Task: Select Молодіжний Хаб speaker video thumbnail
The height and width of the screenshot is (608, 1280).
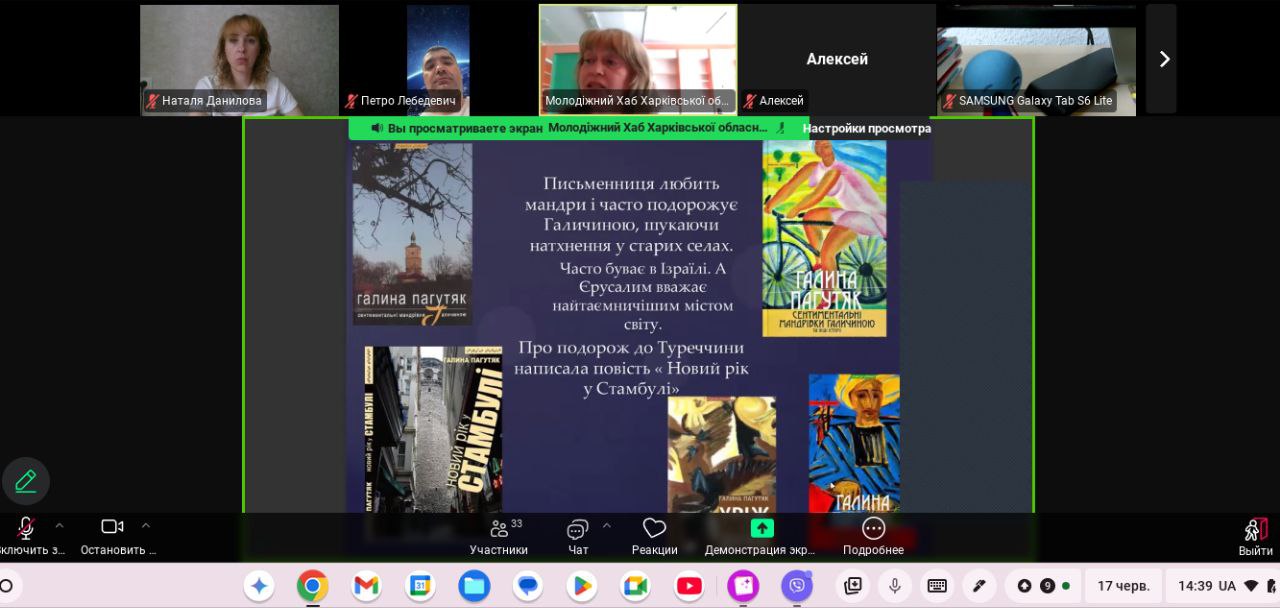Action: [638, 59]
